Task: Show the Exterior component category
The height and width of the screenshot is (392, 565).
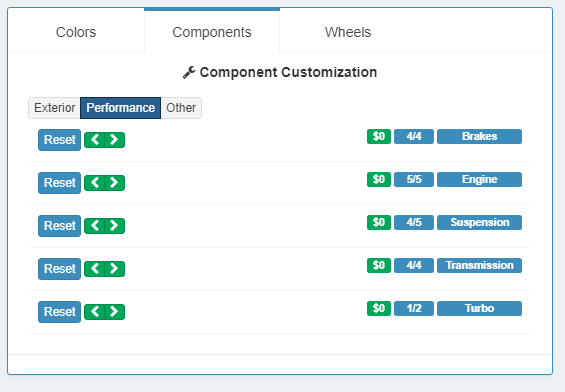Action: click(54, 108)
